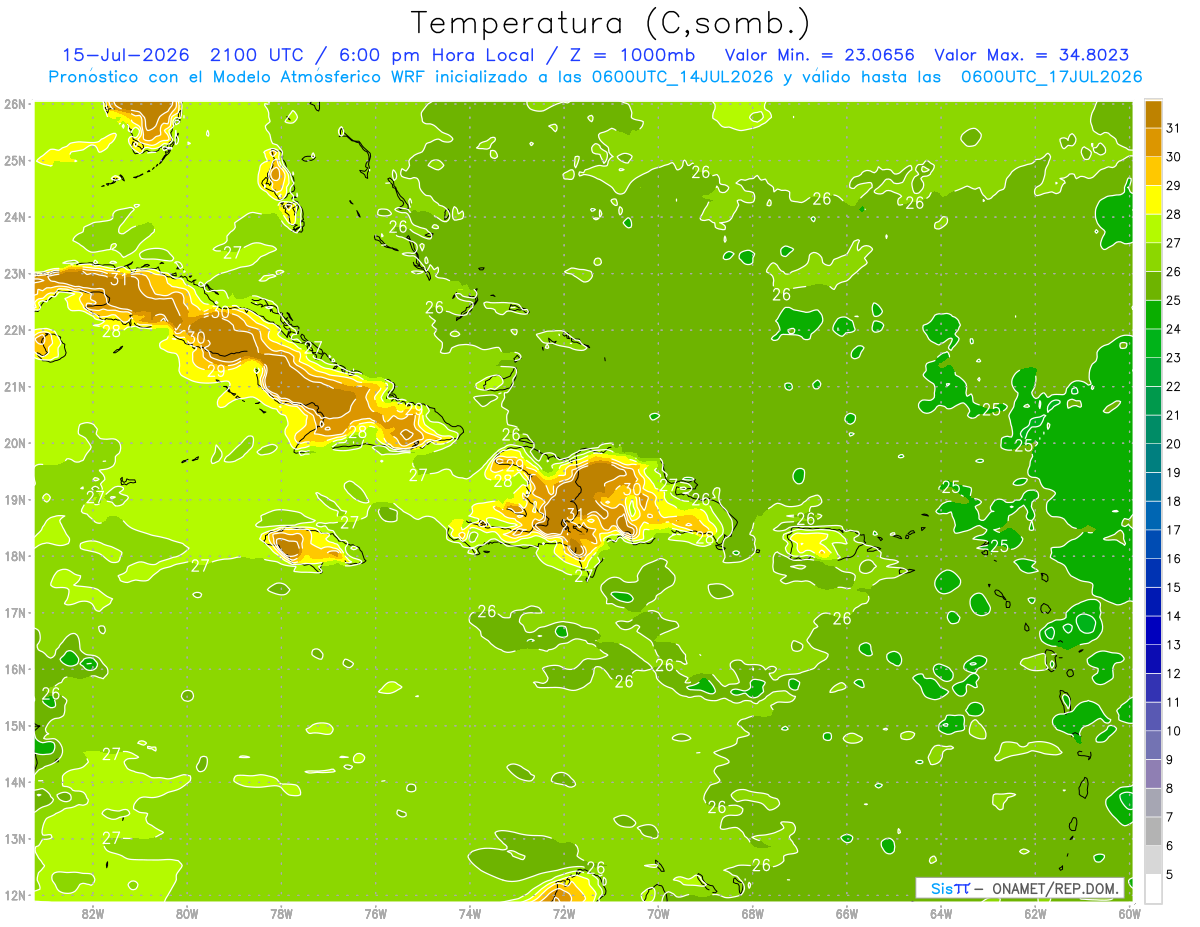Image resolution: width=1200 pixels, height=927 pixels.
Task: Click the '22N' latitude axis label
Action: [x=15, y=330]
